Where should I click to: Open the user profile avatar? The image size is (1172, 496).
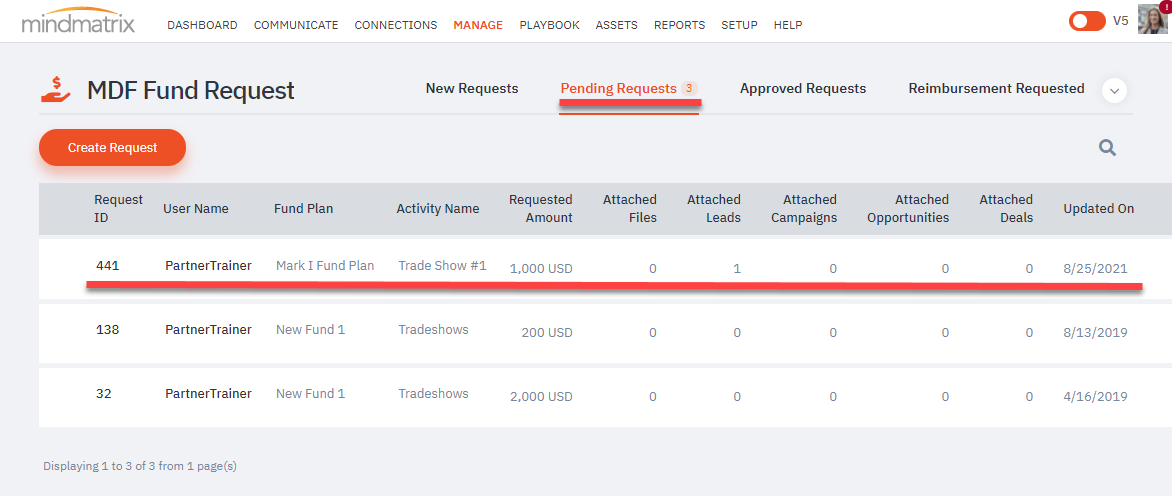(1152, 19)
